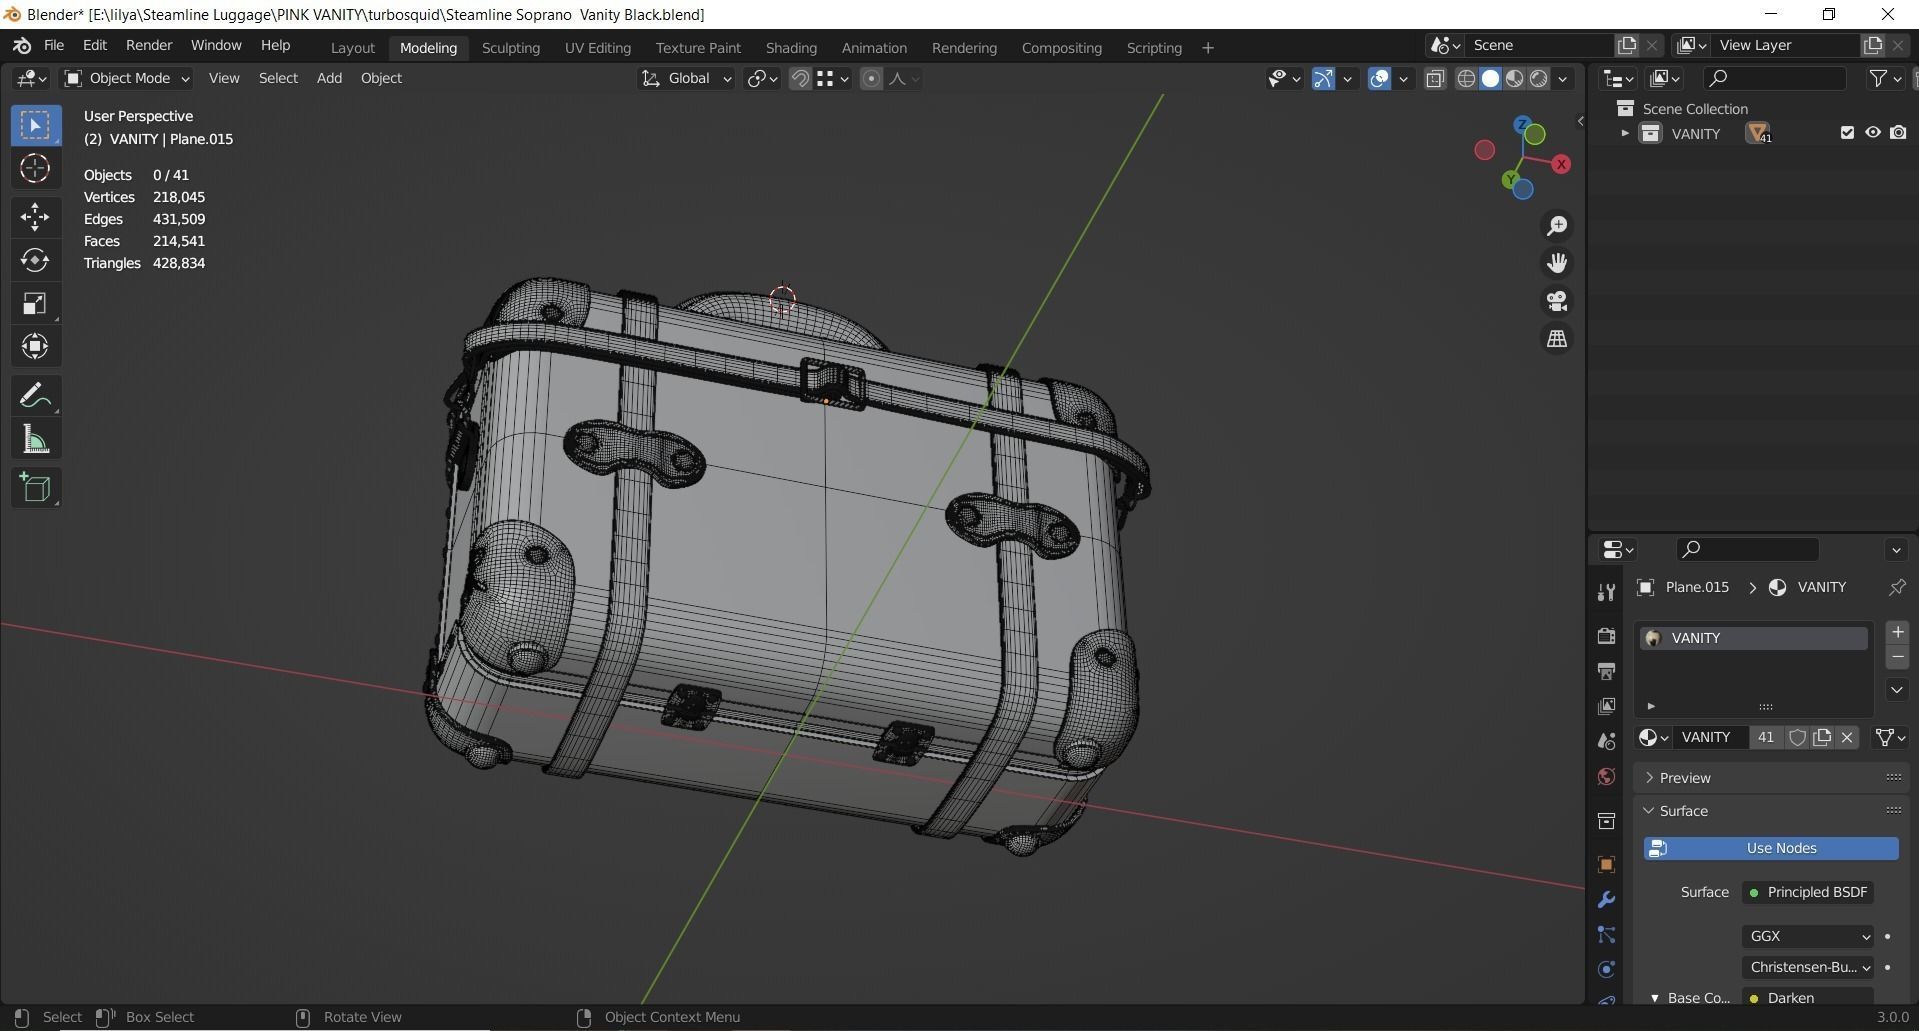
Task: Open the Tool properties tab
Action: [1606, 592]
